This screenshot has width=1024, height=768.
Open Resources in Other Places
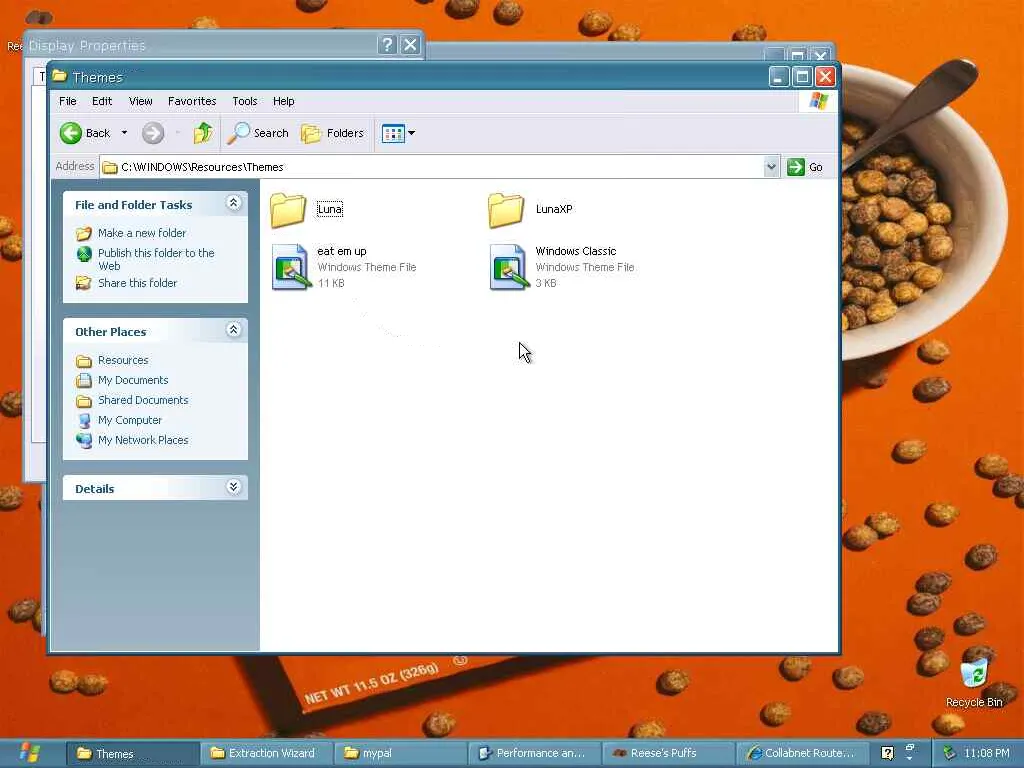coord(123,360)
